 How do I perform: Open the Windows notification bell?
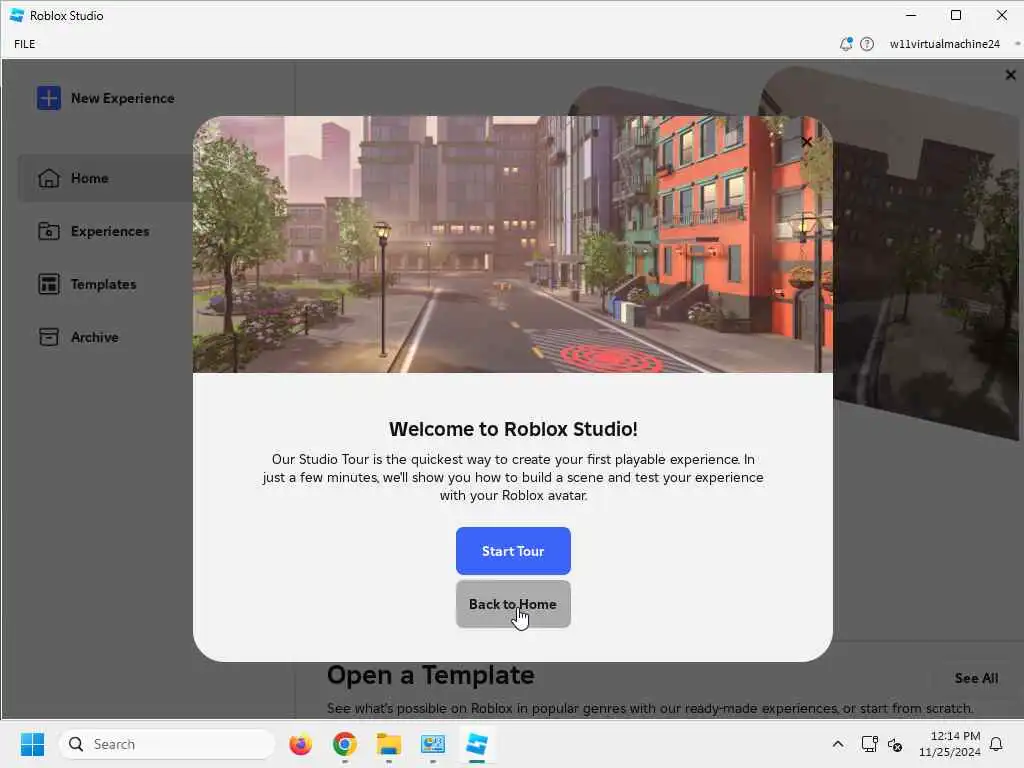click(997, 744)
